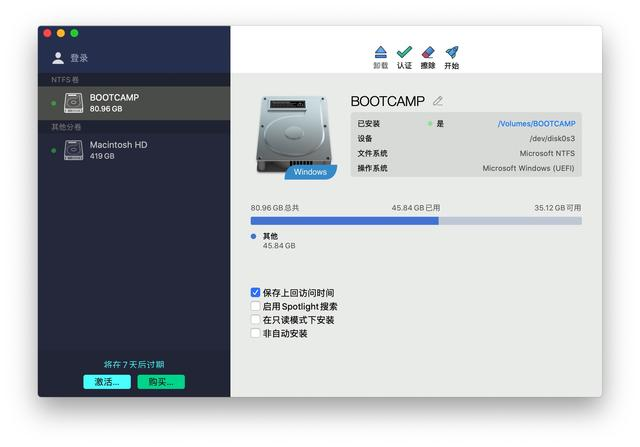Click the green status dot beside BOOTCAMP

point(53,103)
